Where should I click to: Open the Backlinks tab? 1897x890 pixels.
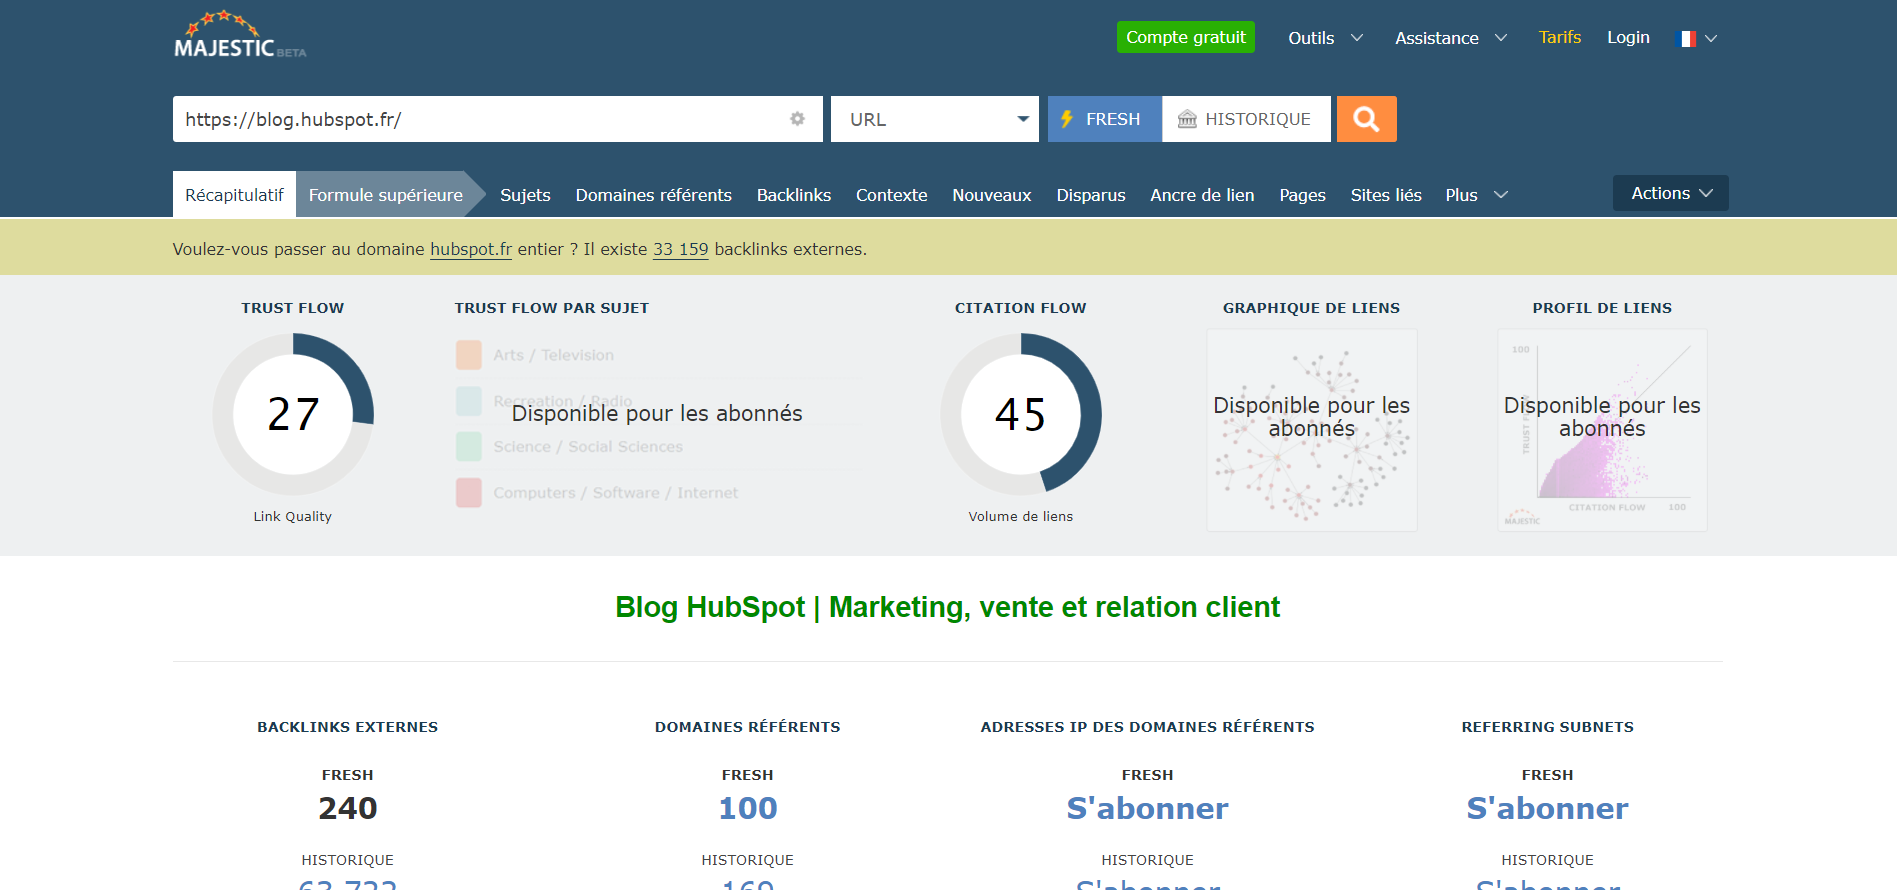pyautogui.click(x=793, y=195)
